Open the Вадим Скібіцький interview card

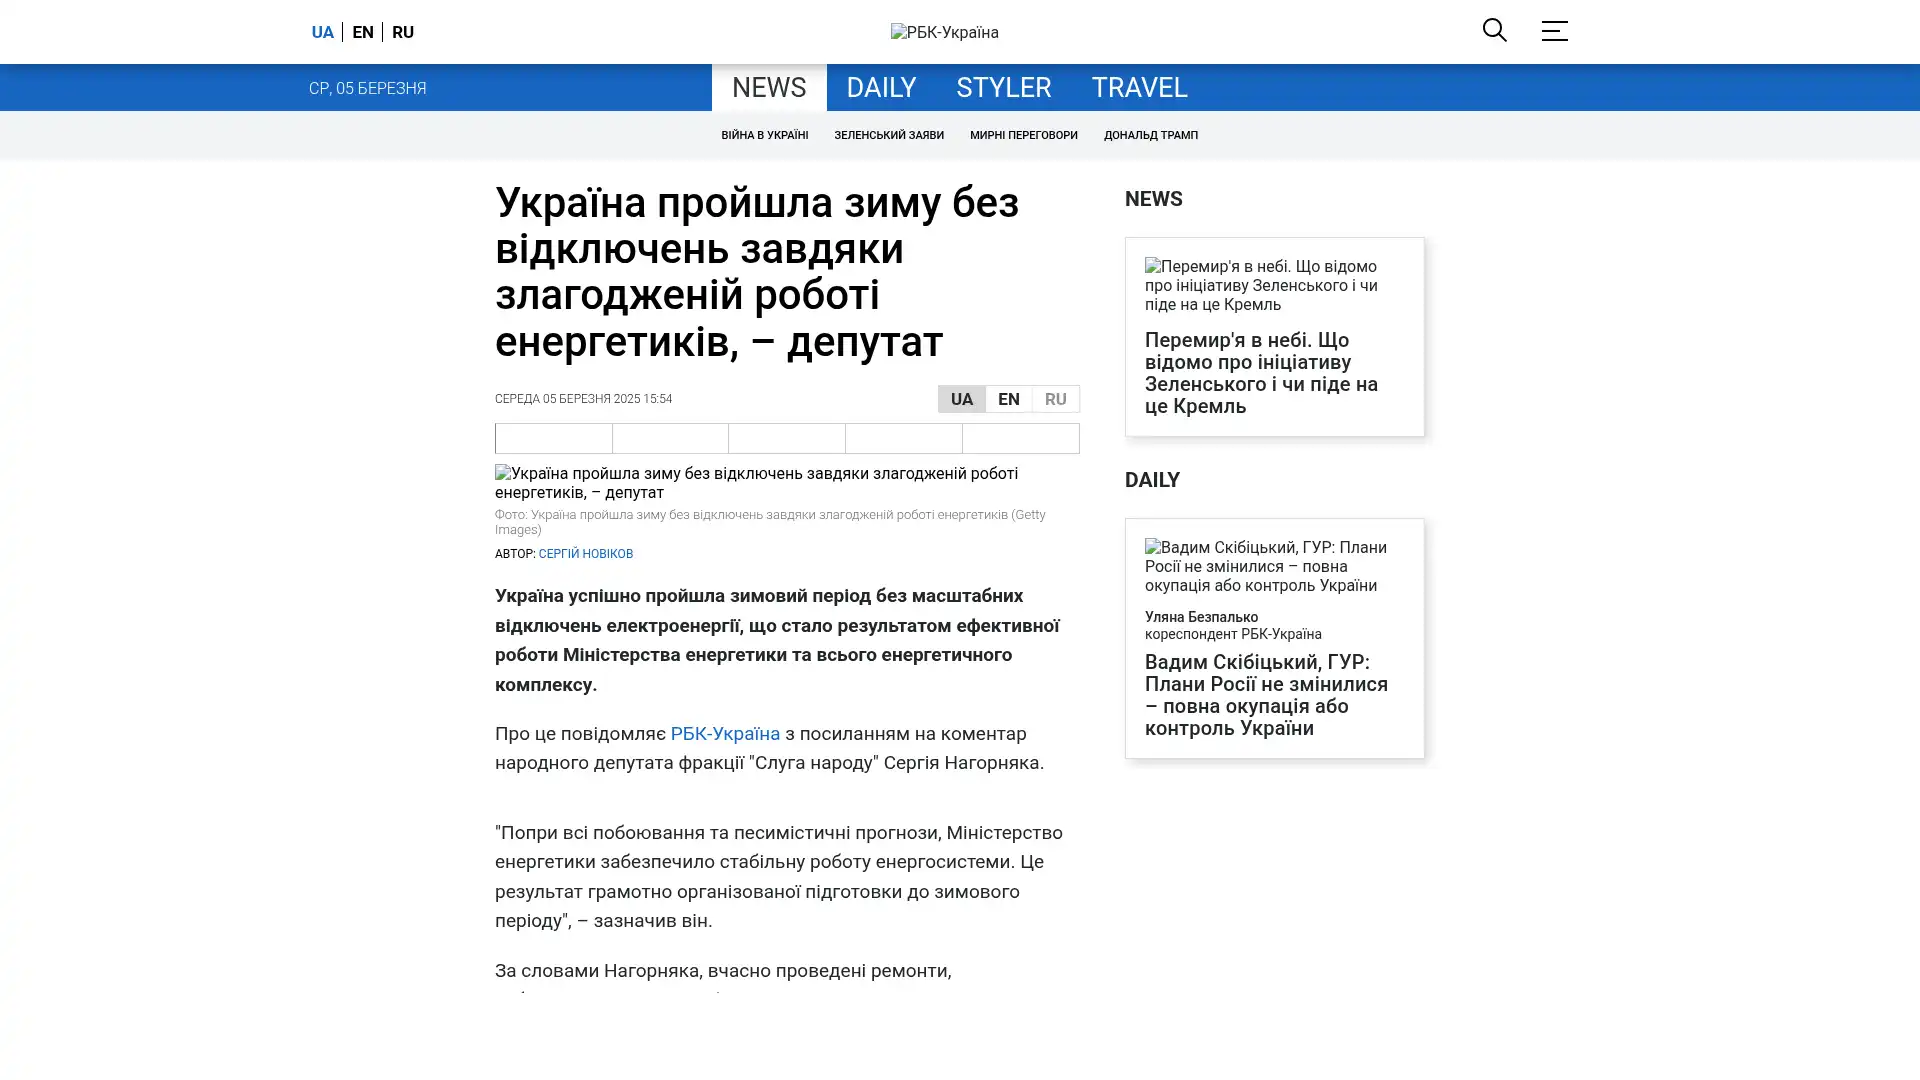pyautogui.click(x=1265, y=694)
